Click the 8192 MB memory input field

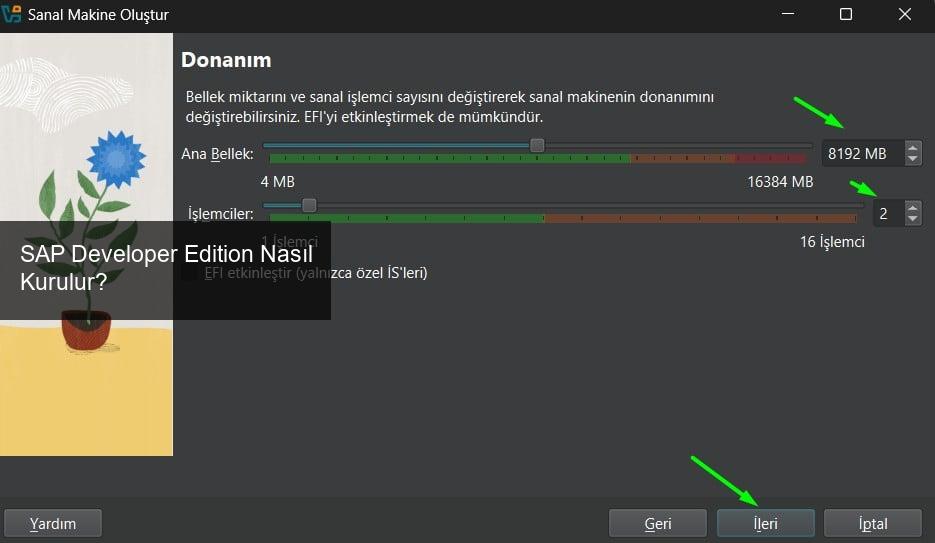coord(860,154)
